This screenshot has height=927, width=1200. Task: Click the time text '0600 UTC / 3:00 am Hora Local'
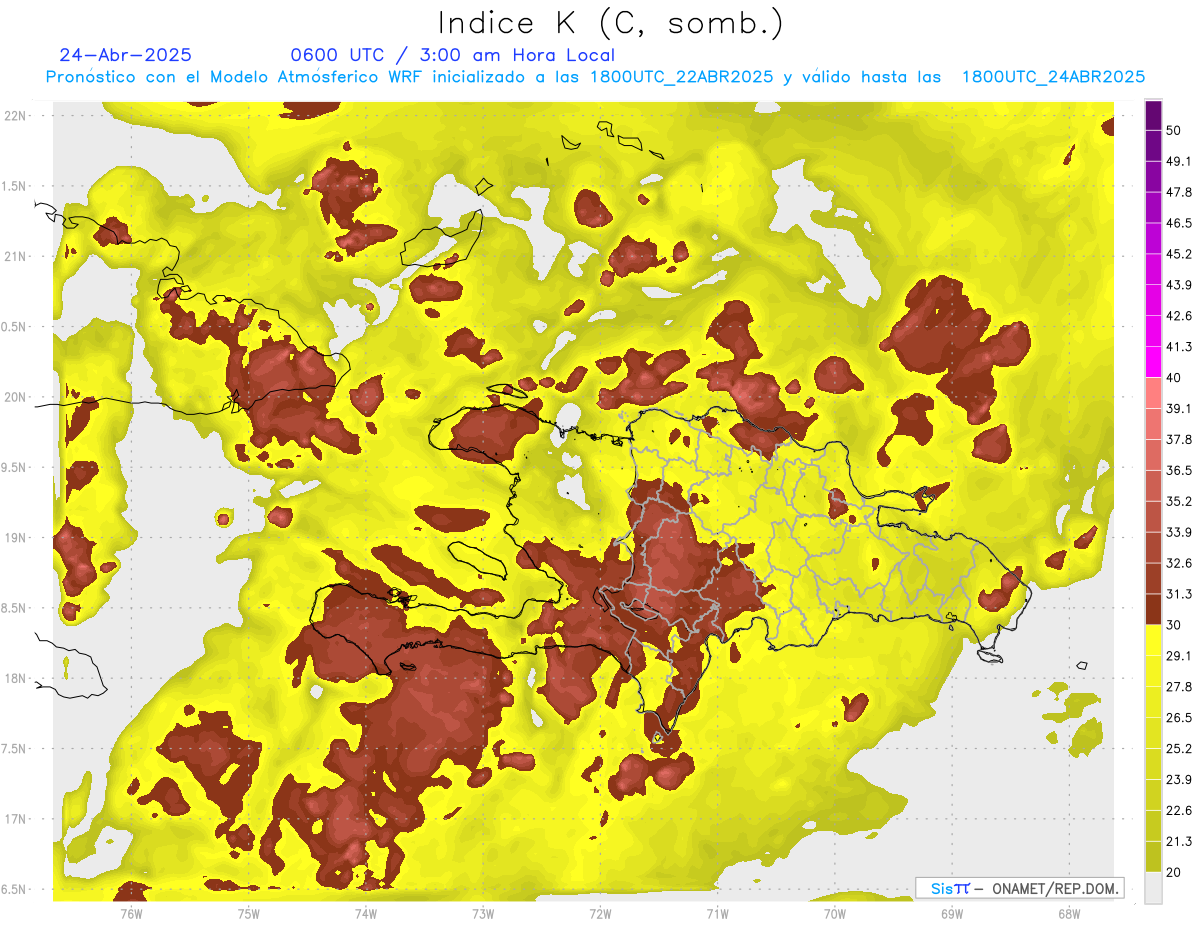pos(452,55)
